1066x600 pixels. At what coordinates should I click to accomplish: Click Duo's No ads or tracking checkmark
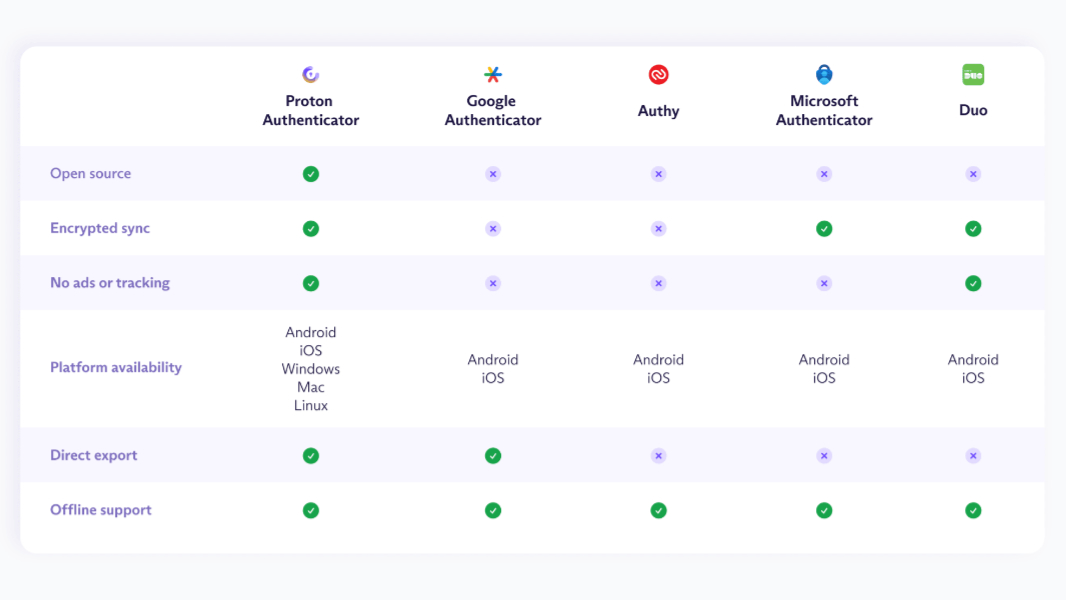(973, 283)
